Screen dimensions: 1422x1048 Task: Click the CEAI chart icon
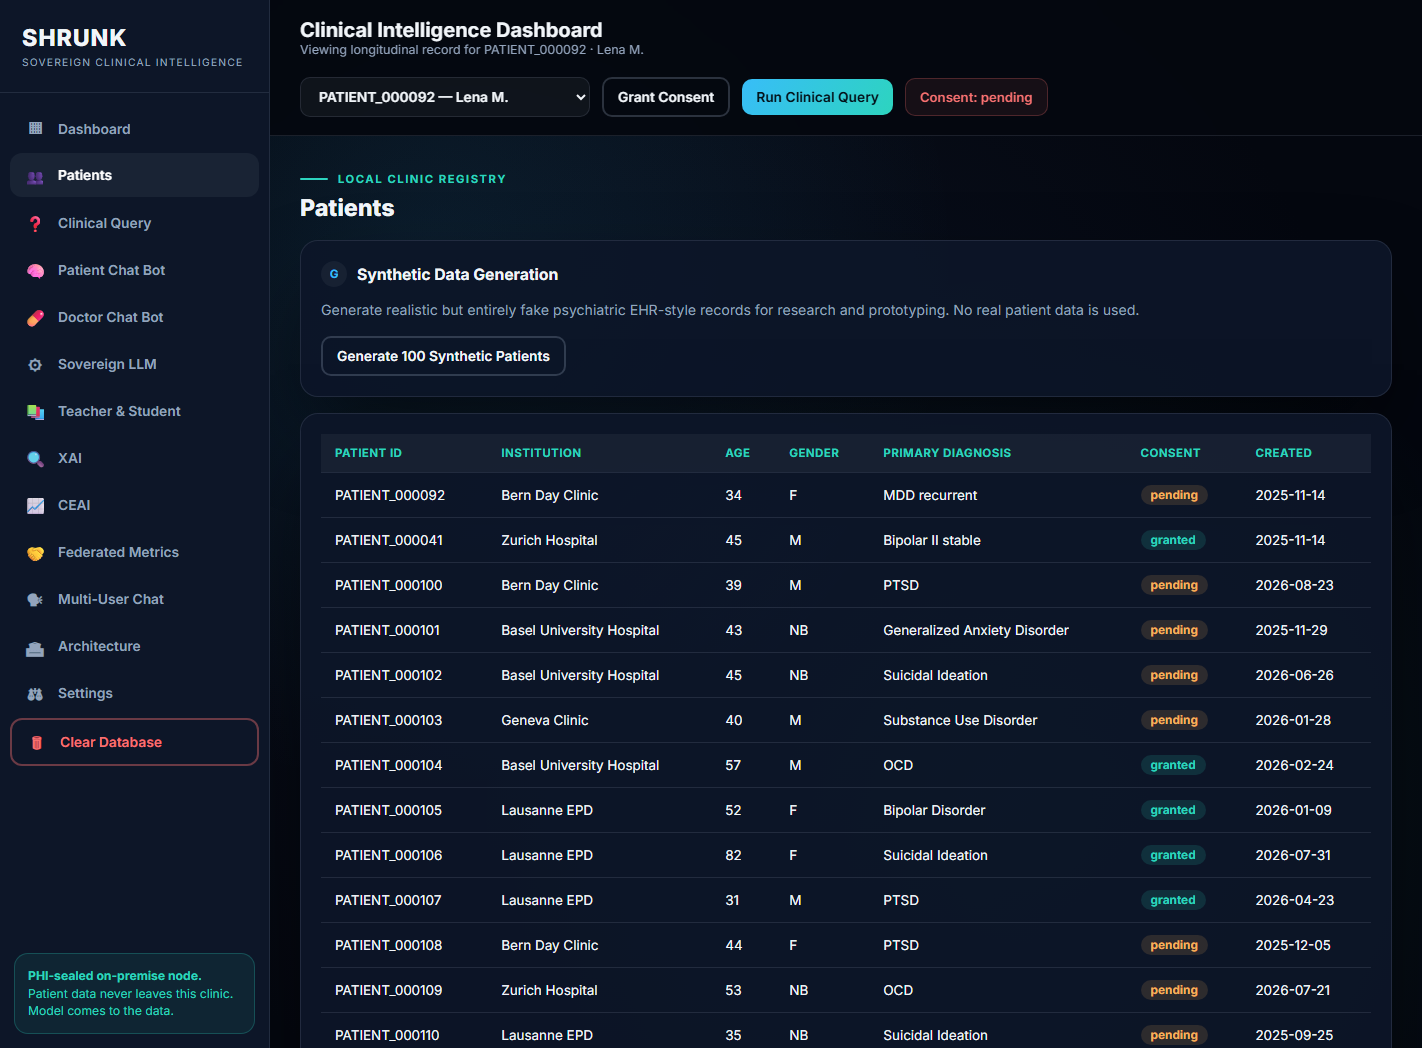(x=36, y=506)
